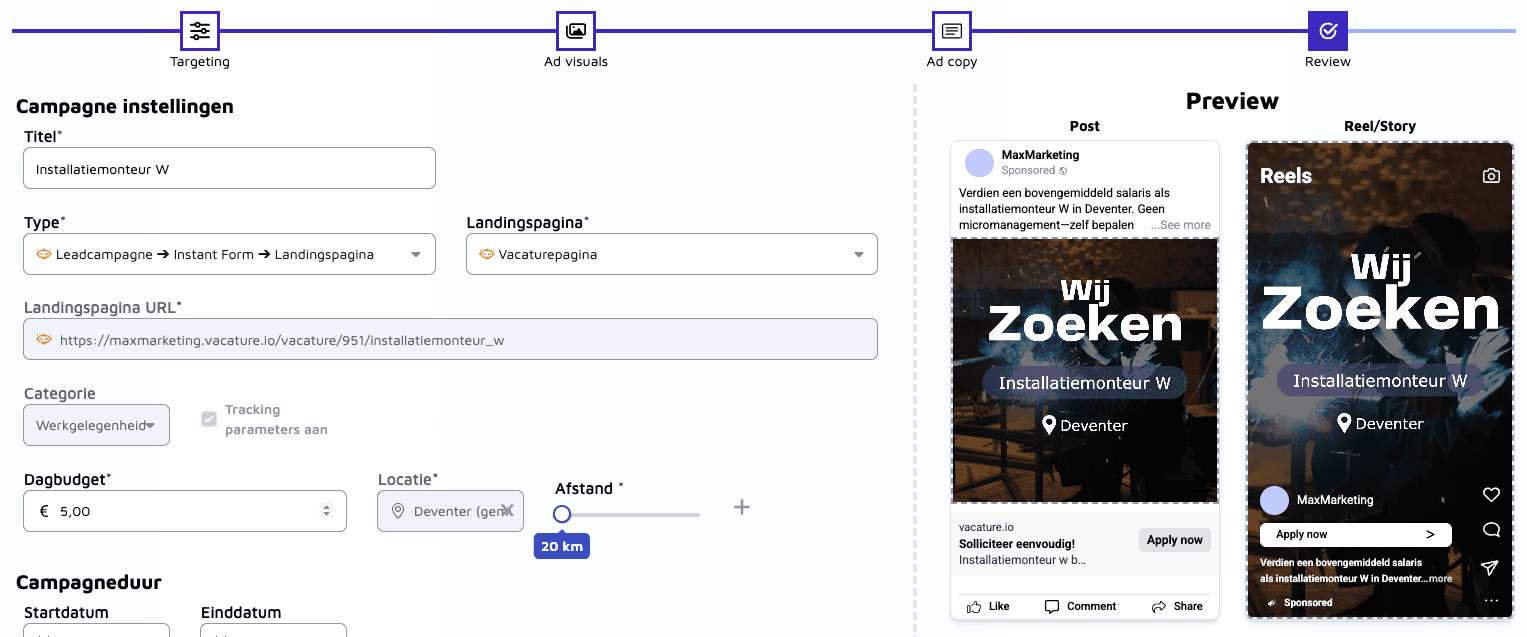1527x637 pixels.
Task: Expand the Categorie Werkgelegenheid dropdown
Action: coord(96,425)
